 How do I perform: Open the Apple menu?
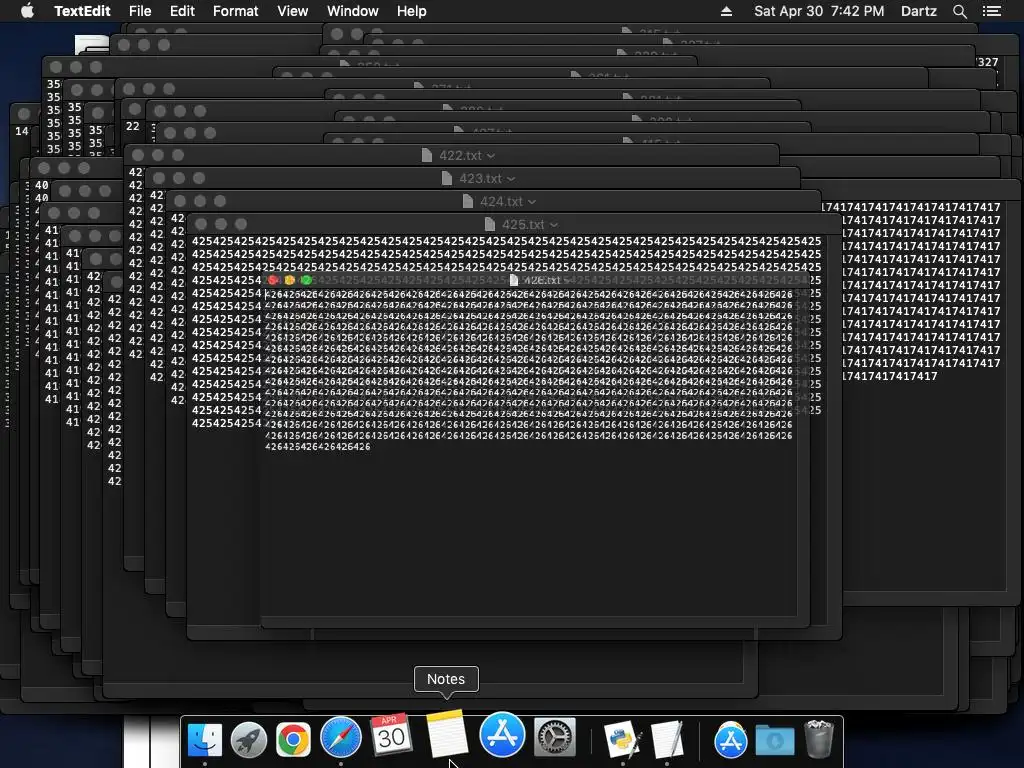pyautogui.click(x=27, y=11)
